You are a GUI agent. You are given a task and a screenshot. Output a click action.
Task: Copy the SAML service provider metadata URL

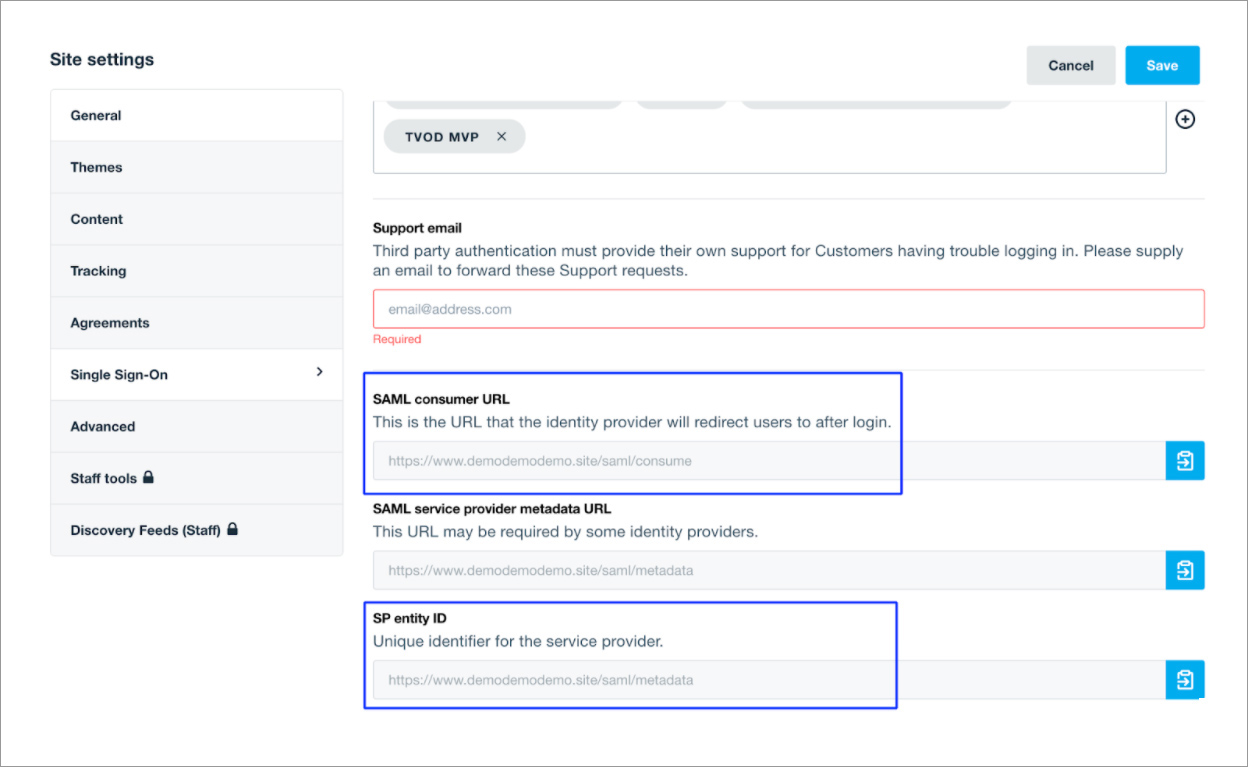click(1185, 570)
